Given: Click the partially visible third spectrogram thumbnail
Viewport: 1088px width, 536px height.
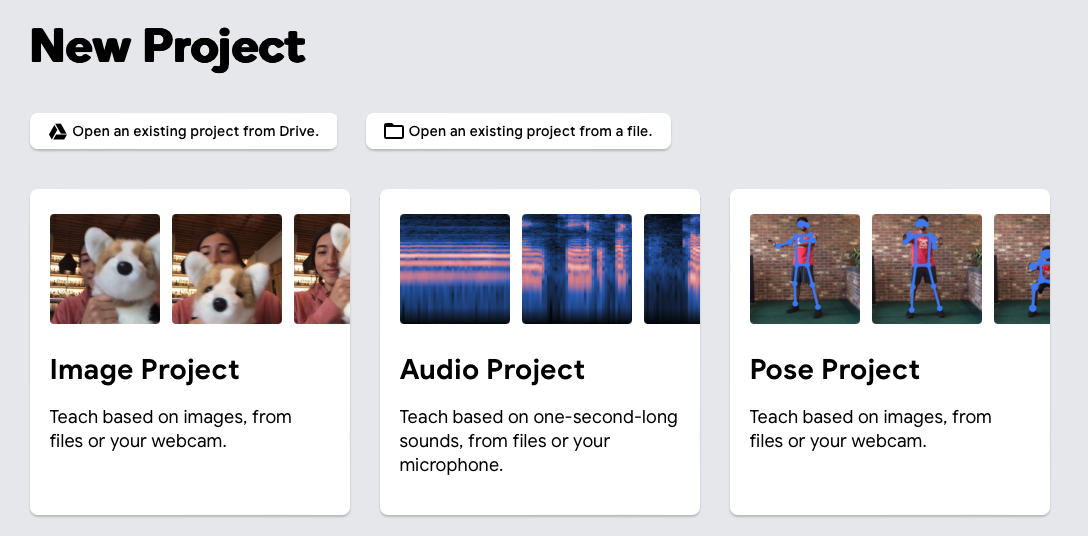Looking at the screenshot, I should point(672,269).
